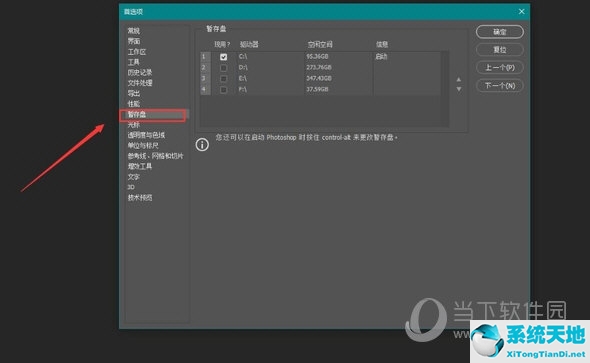Click the 启动 info cell for C:\
This screenshot has height=363, width=590.
(381, 57)
